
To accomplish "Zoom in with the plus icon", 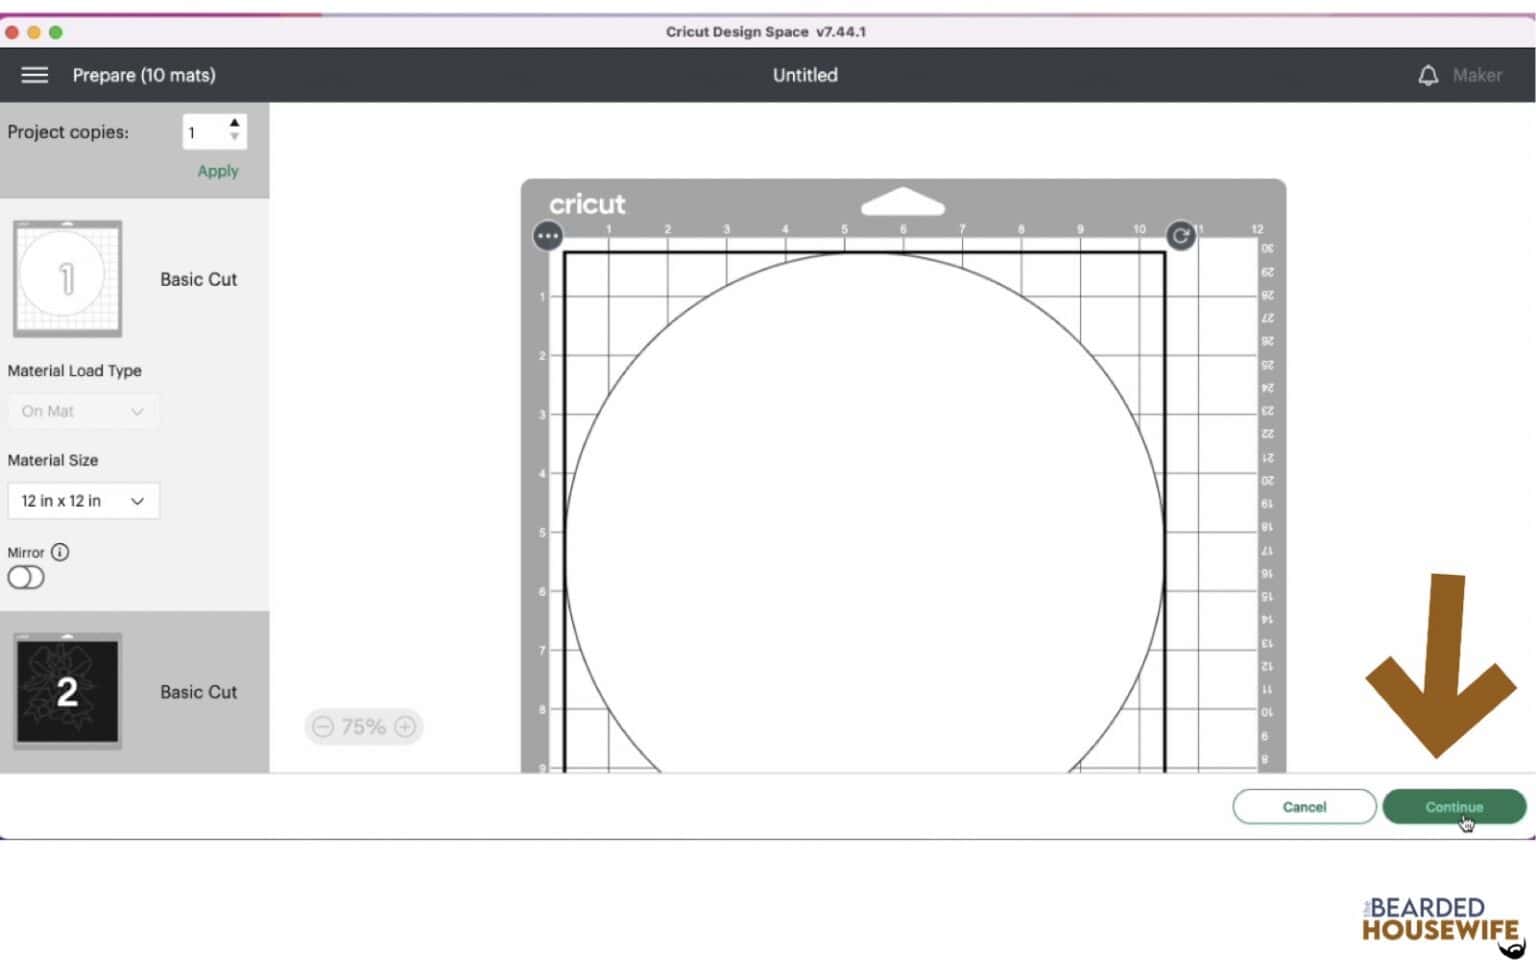I will [x=405, y=727].
